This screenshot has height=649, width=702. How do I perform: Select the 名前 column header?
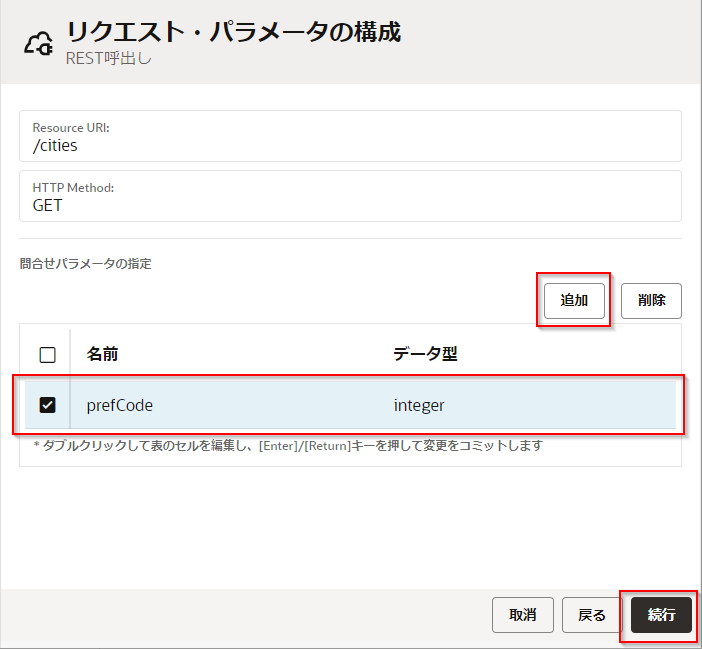(103, 354)
